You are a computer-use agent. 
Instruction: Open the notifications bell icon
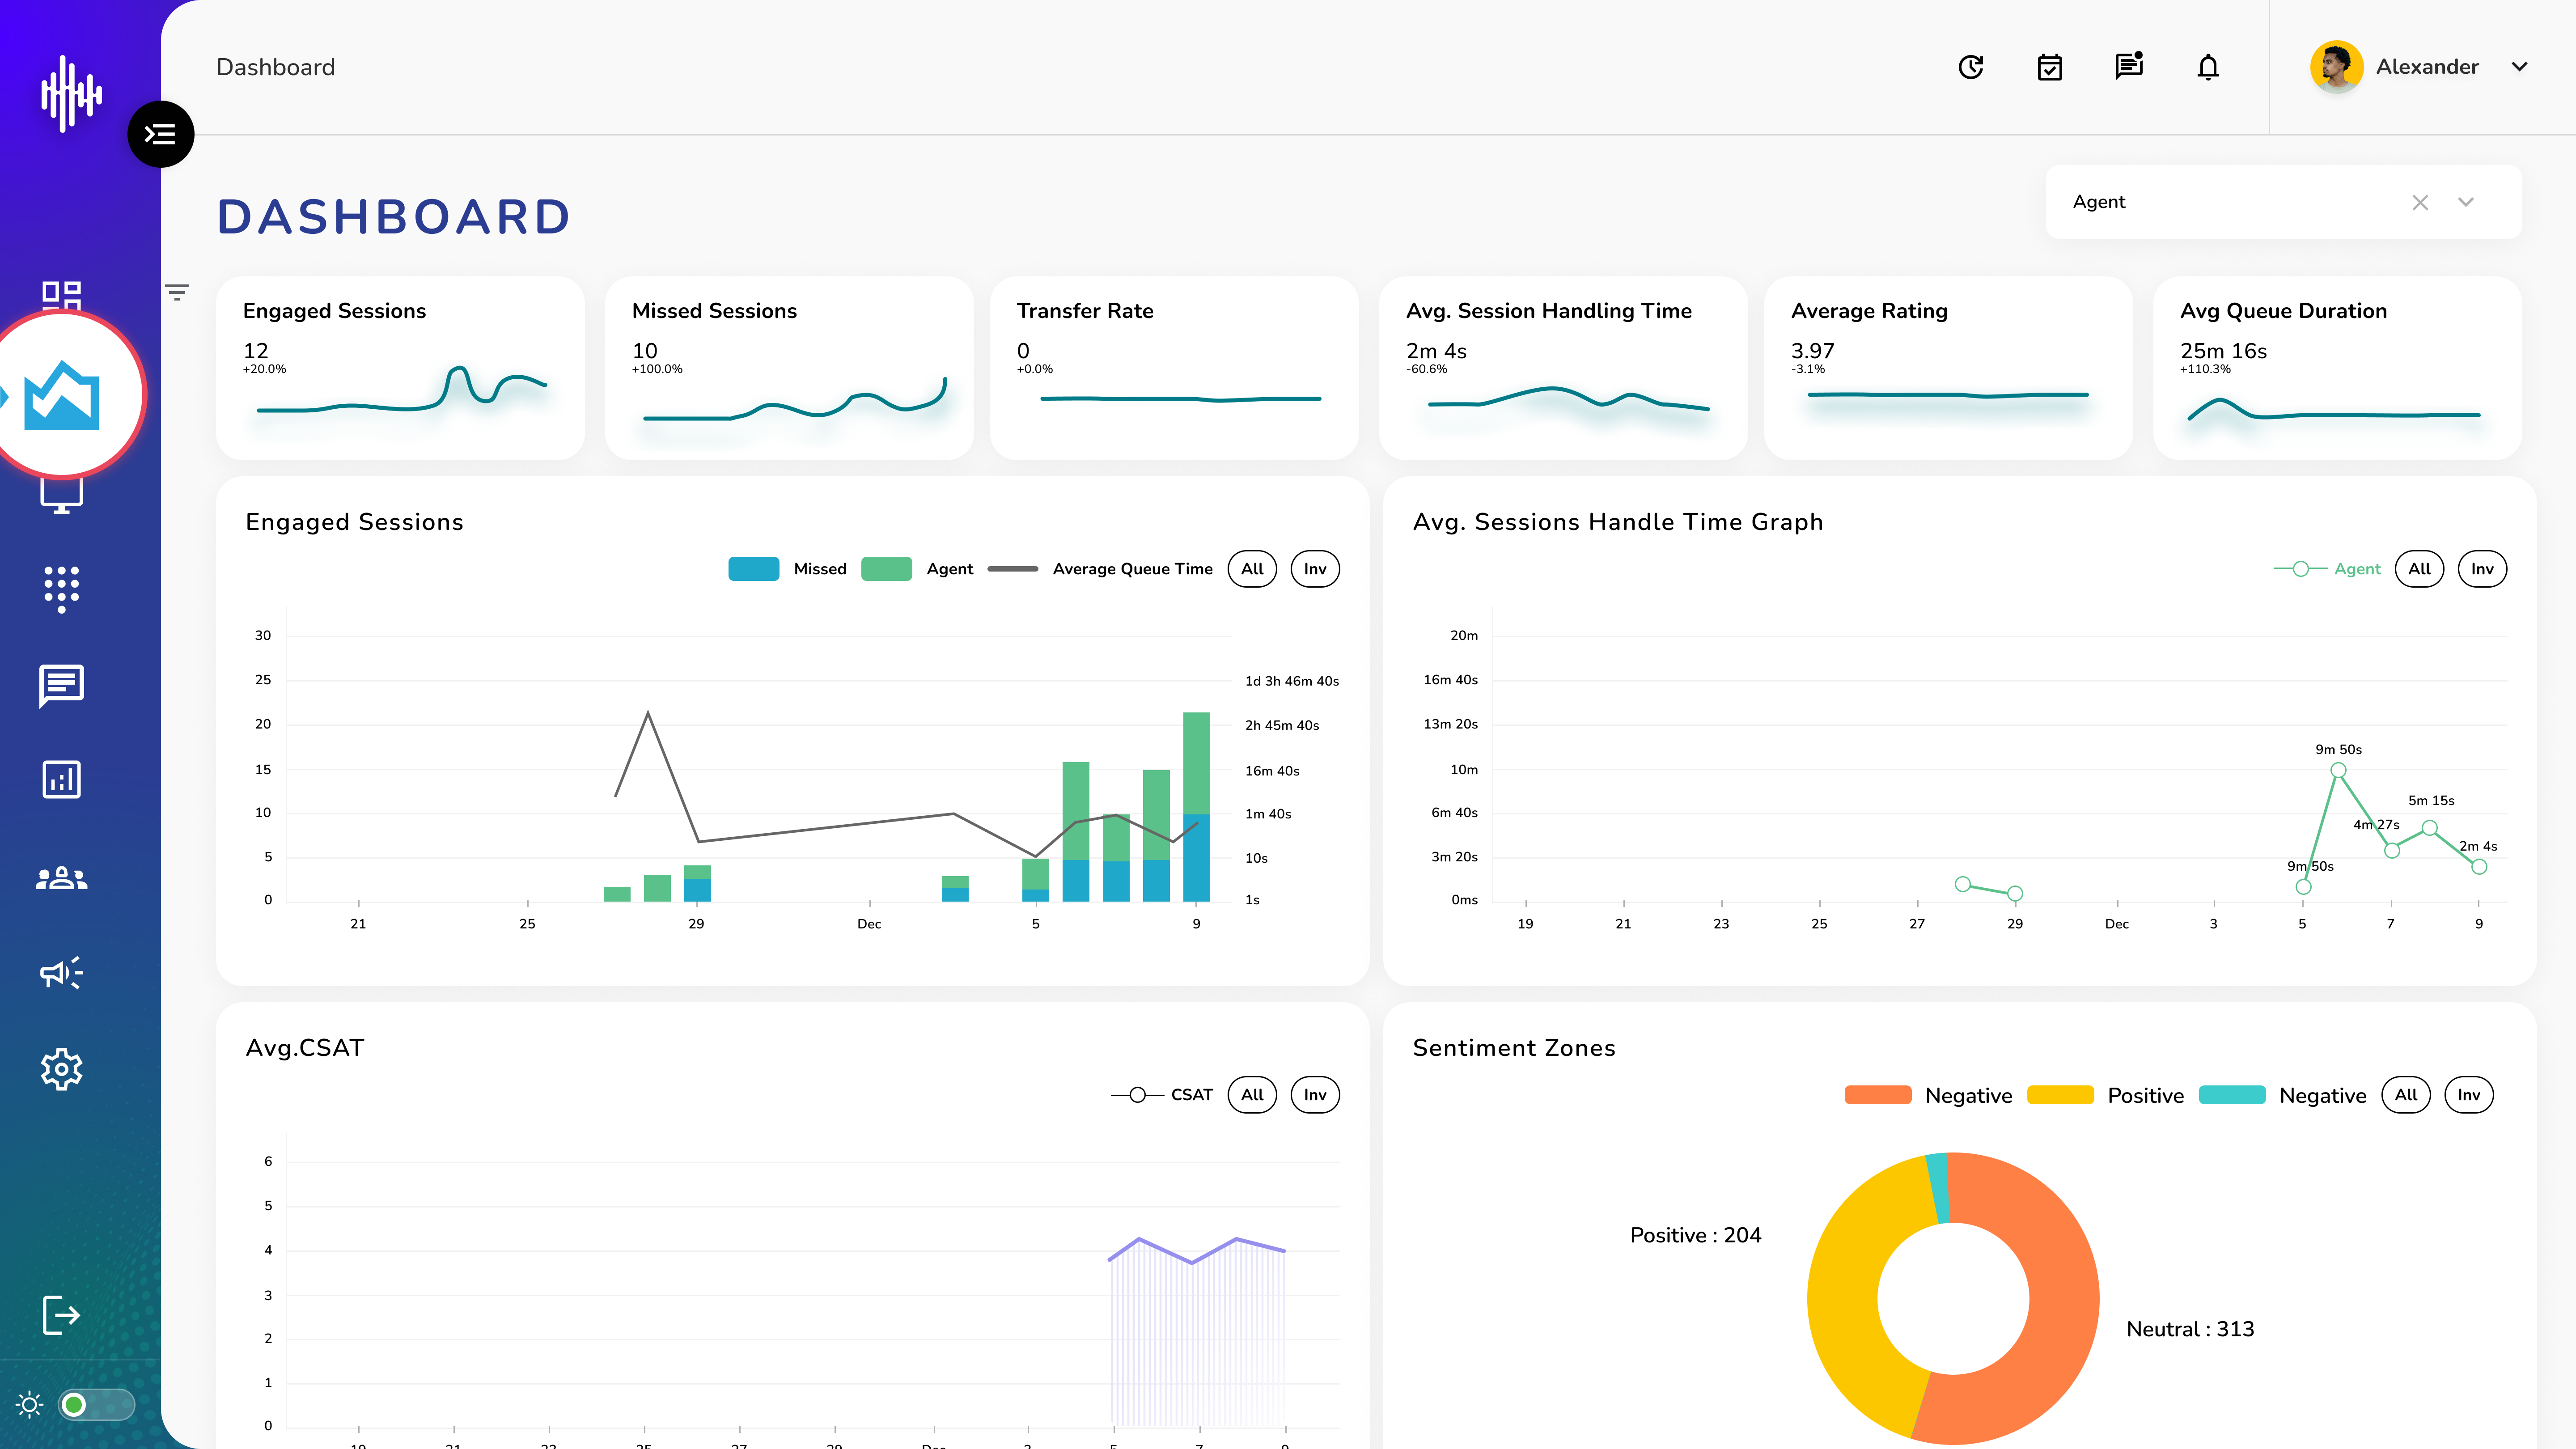[x=2208, y=67]
